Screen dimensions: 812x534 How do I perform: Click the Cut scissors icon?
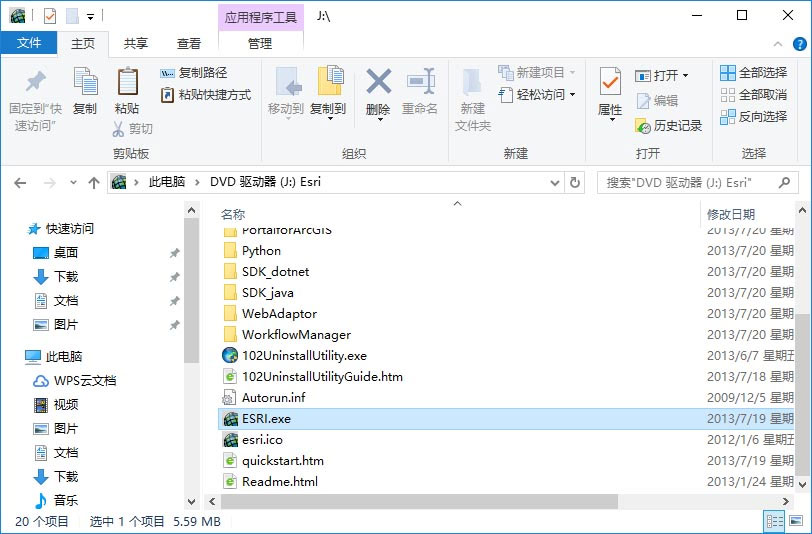click(119, 129)
